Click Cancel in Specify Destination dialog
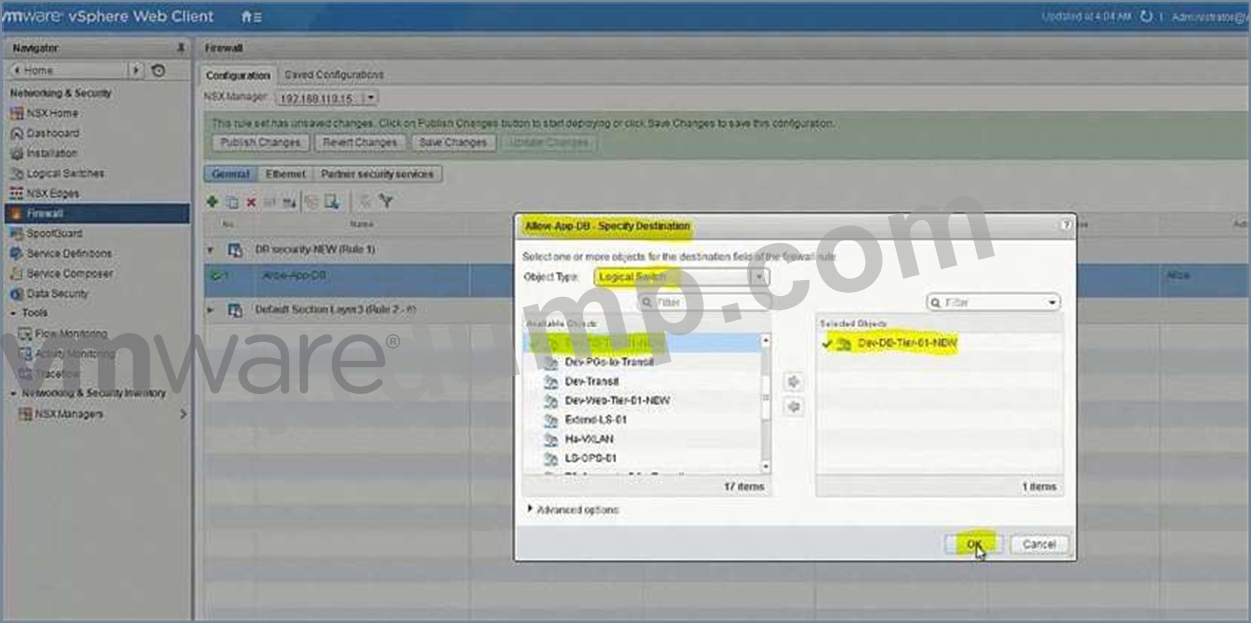 (1039, 544)
